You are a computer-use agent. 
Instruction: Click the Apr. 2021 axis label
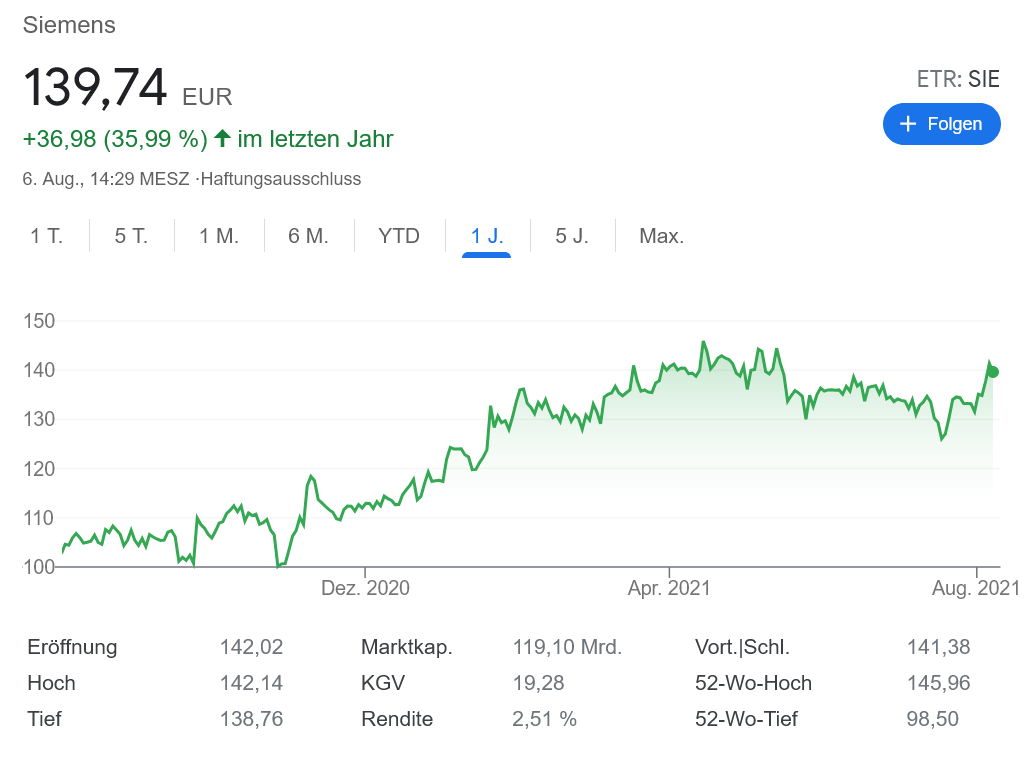(x=669, y=588)
